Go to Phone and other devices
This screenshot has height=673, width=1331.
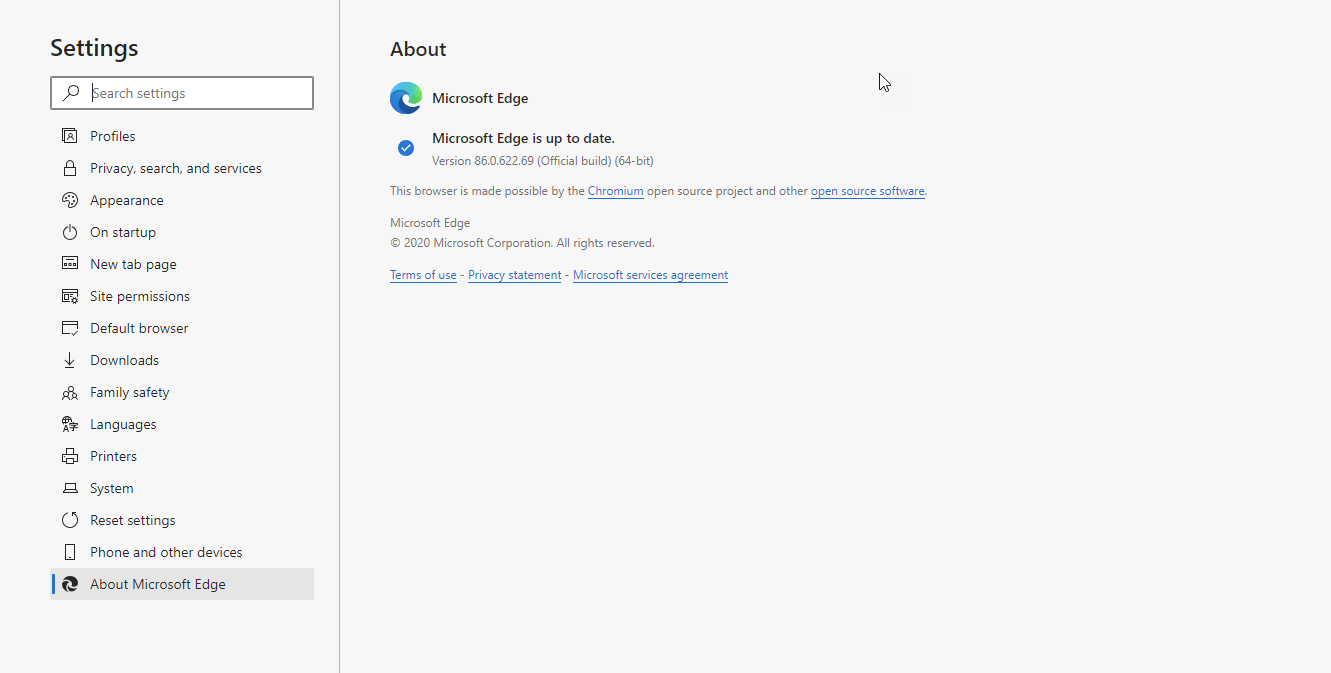[182, 552]
